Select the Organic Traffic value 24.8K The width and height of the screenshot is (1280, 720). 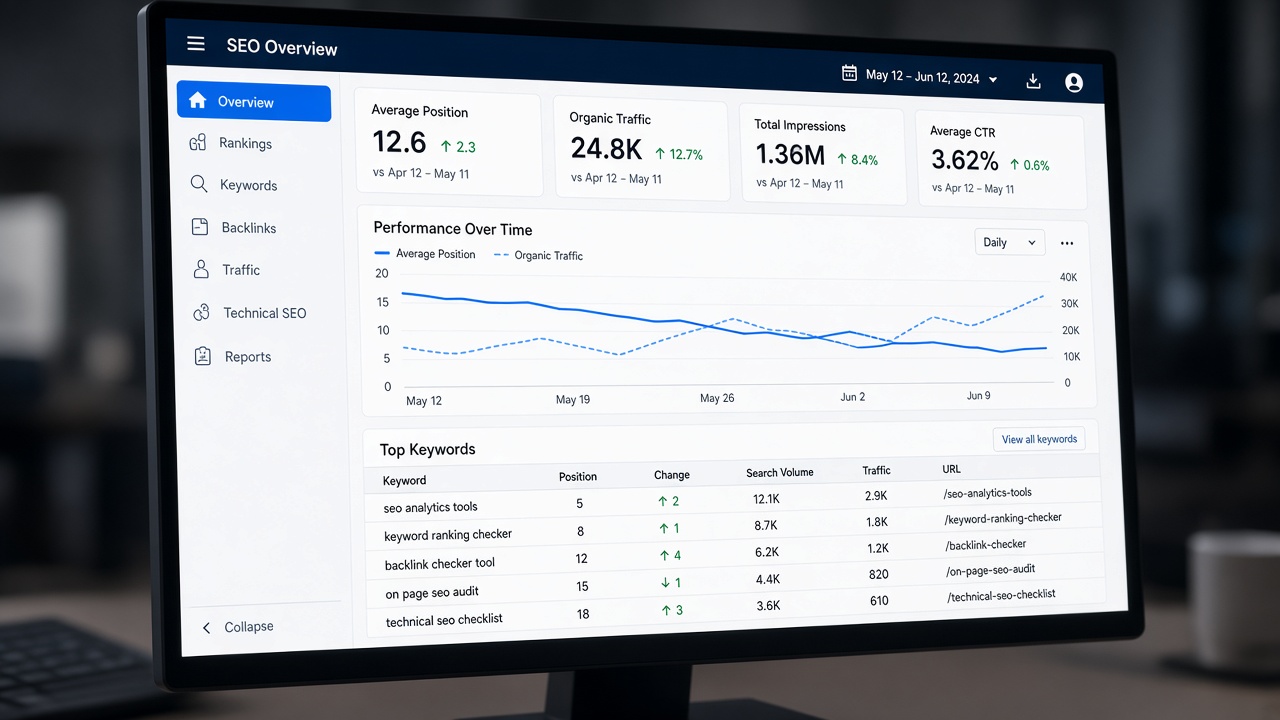[x=606, y=149]
